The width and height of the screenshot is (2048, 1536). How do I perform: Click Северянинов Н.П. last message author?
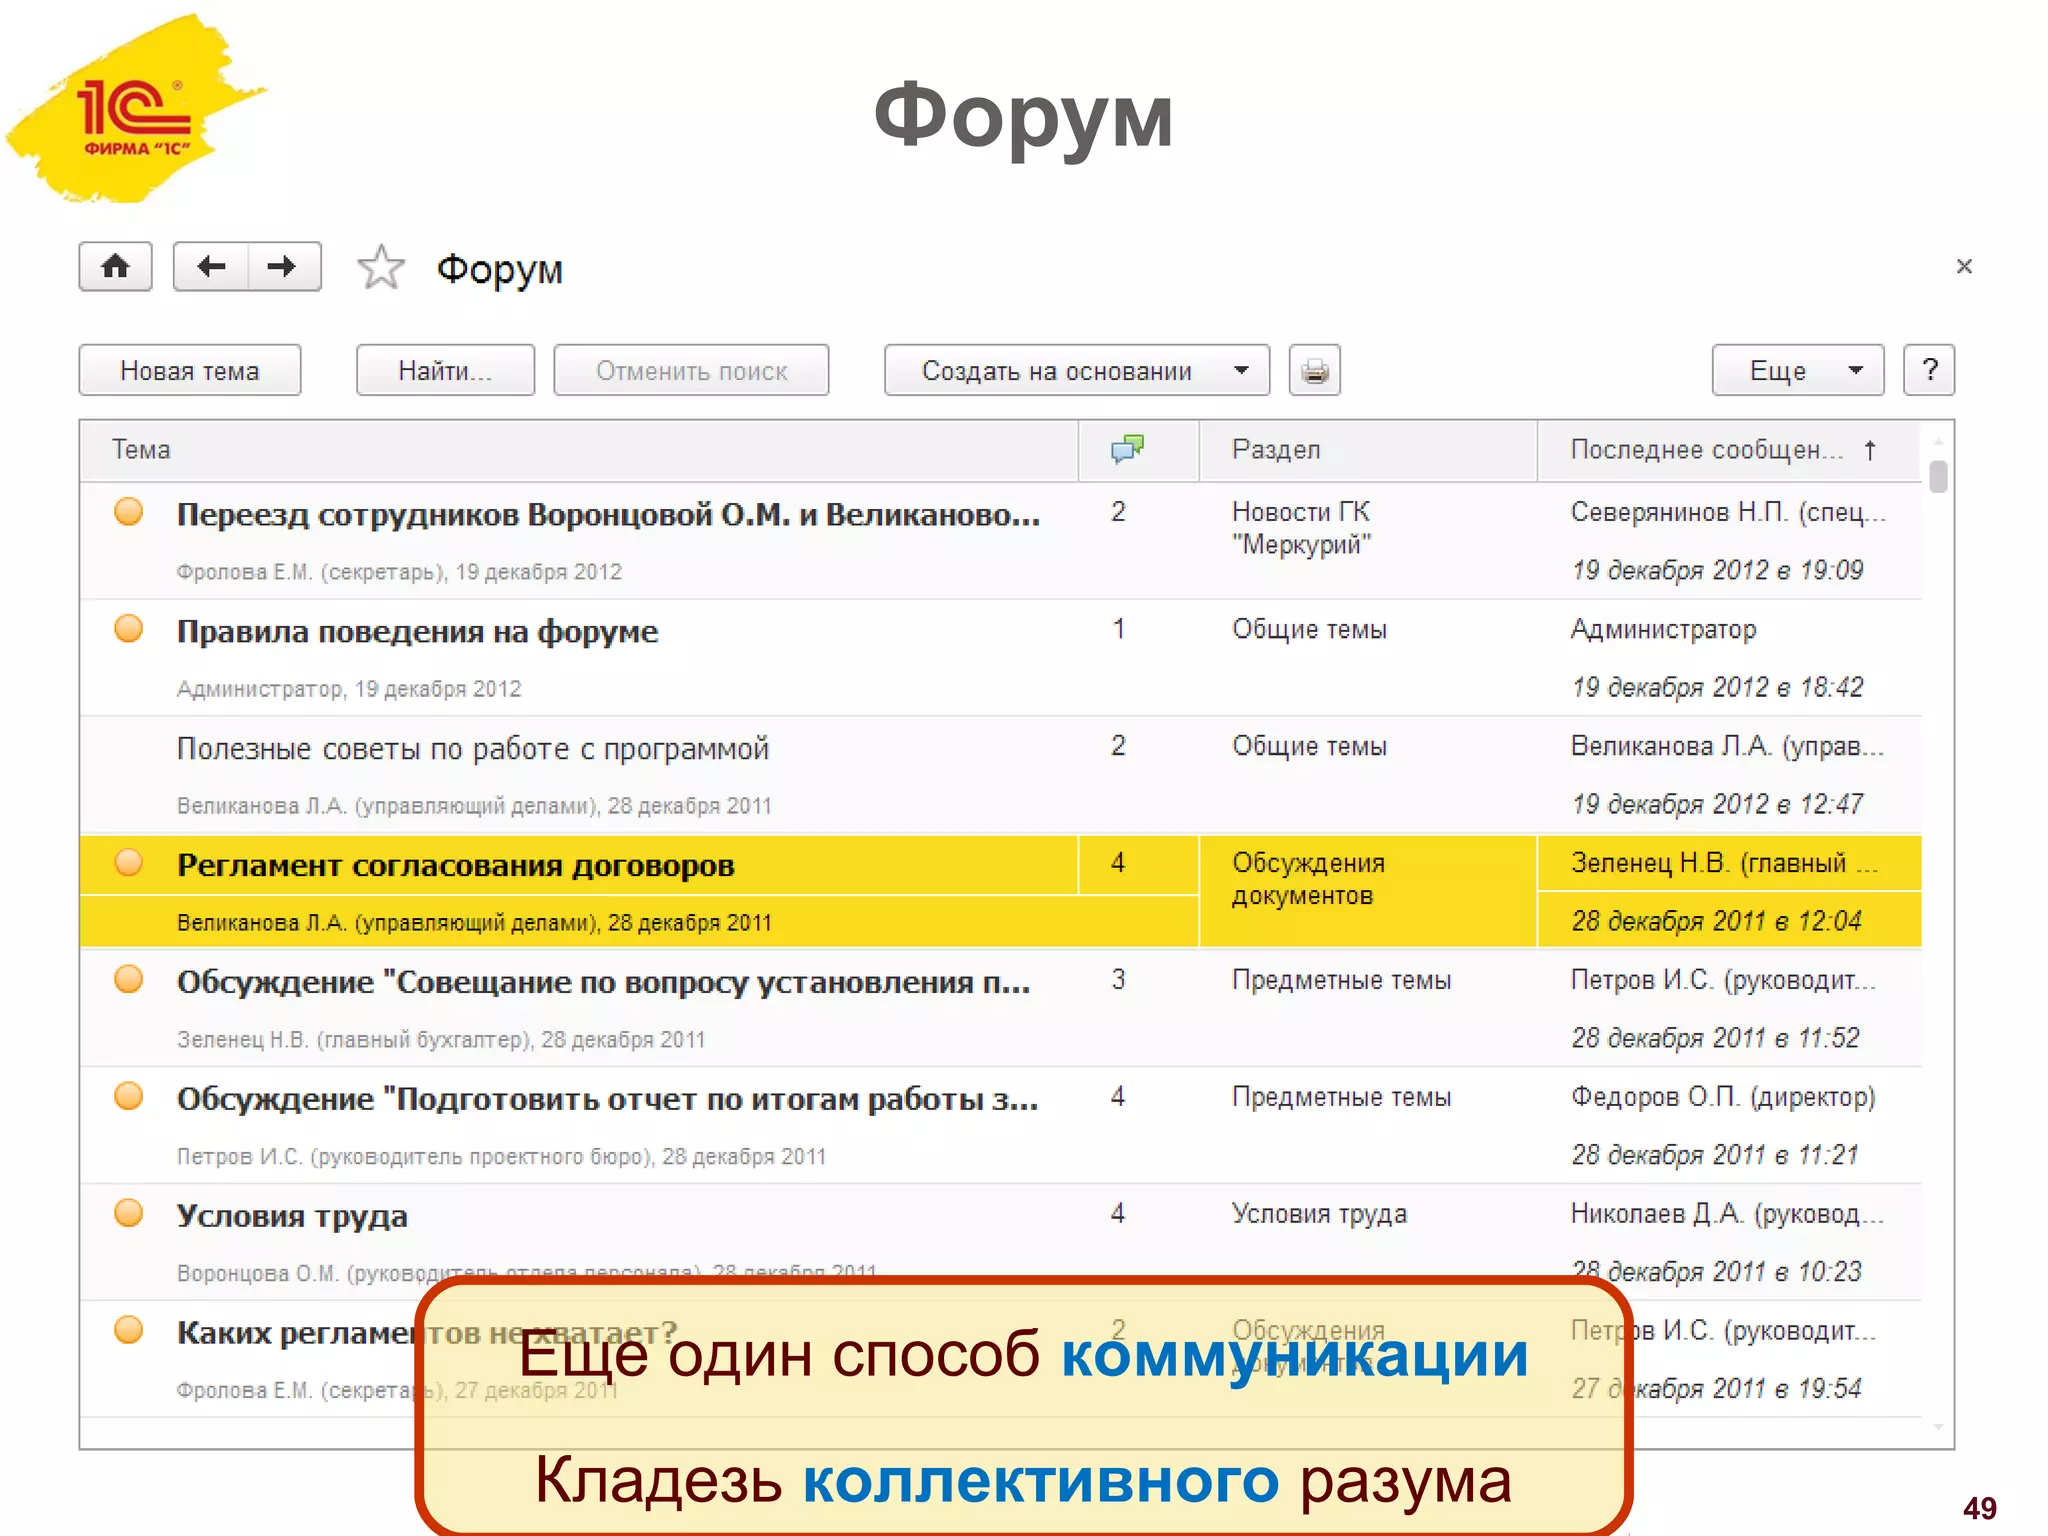(x=1727, y=512)
